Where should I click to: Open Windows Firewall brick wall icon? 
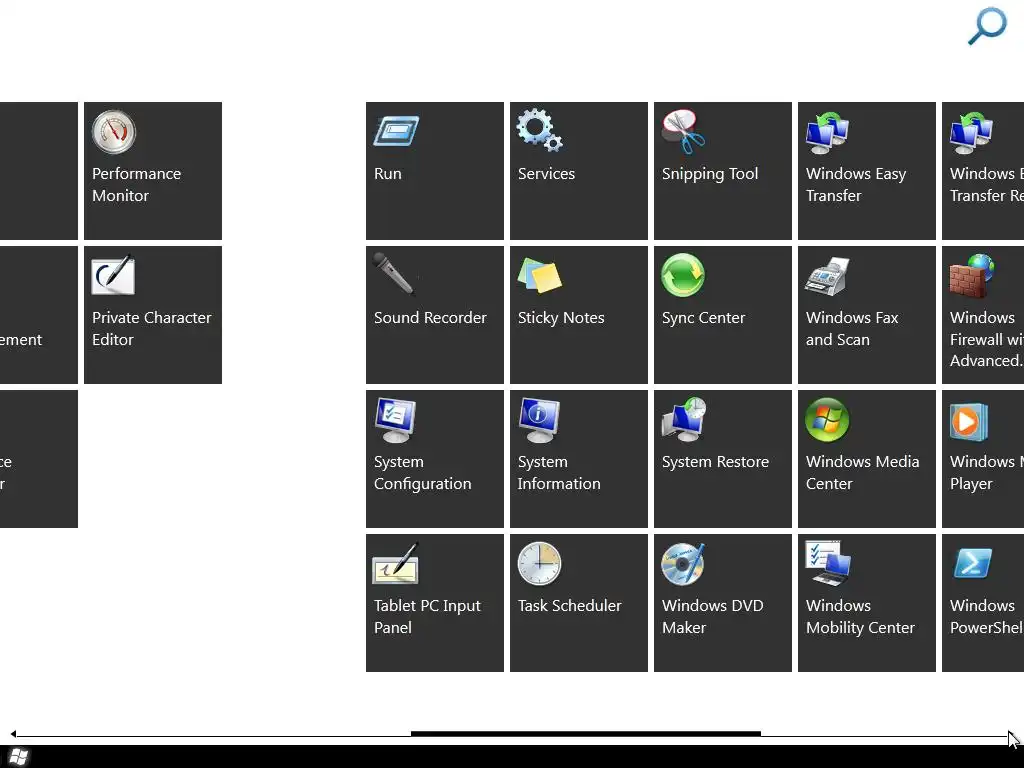pyautogui.click(x=972, y=276)
